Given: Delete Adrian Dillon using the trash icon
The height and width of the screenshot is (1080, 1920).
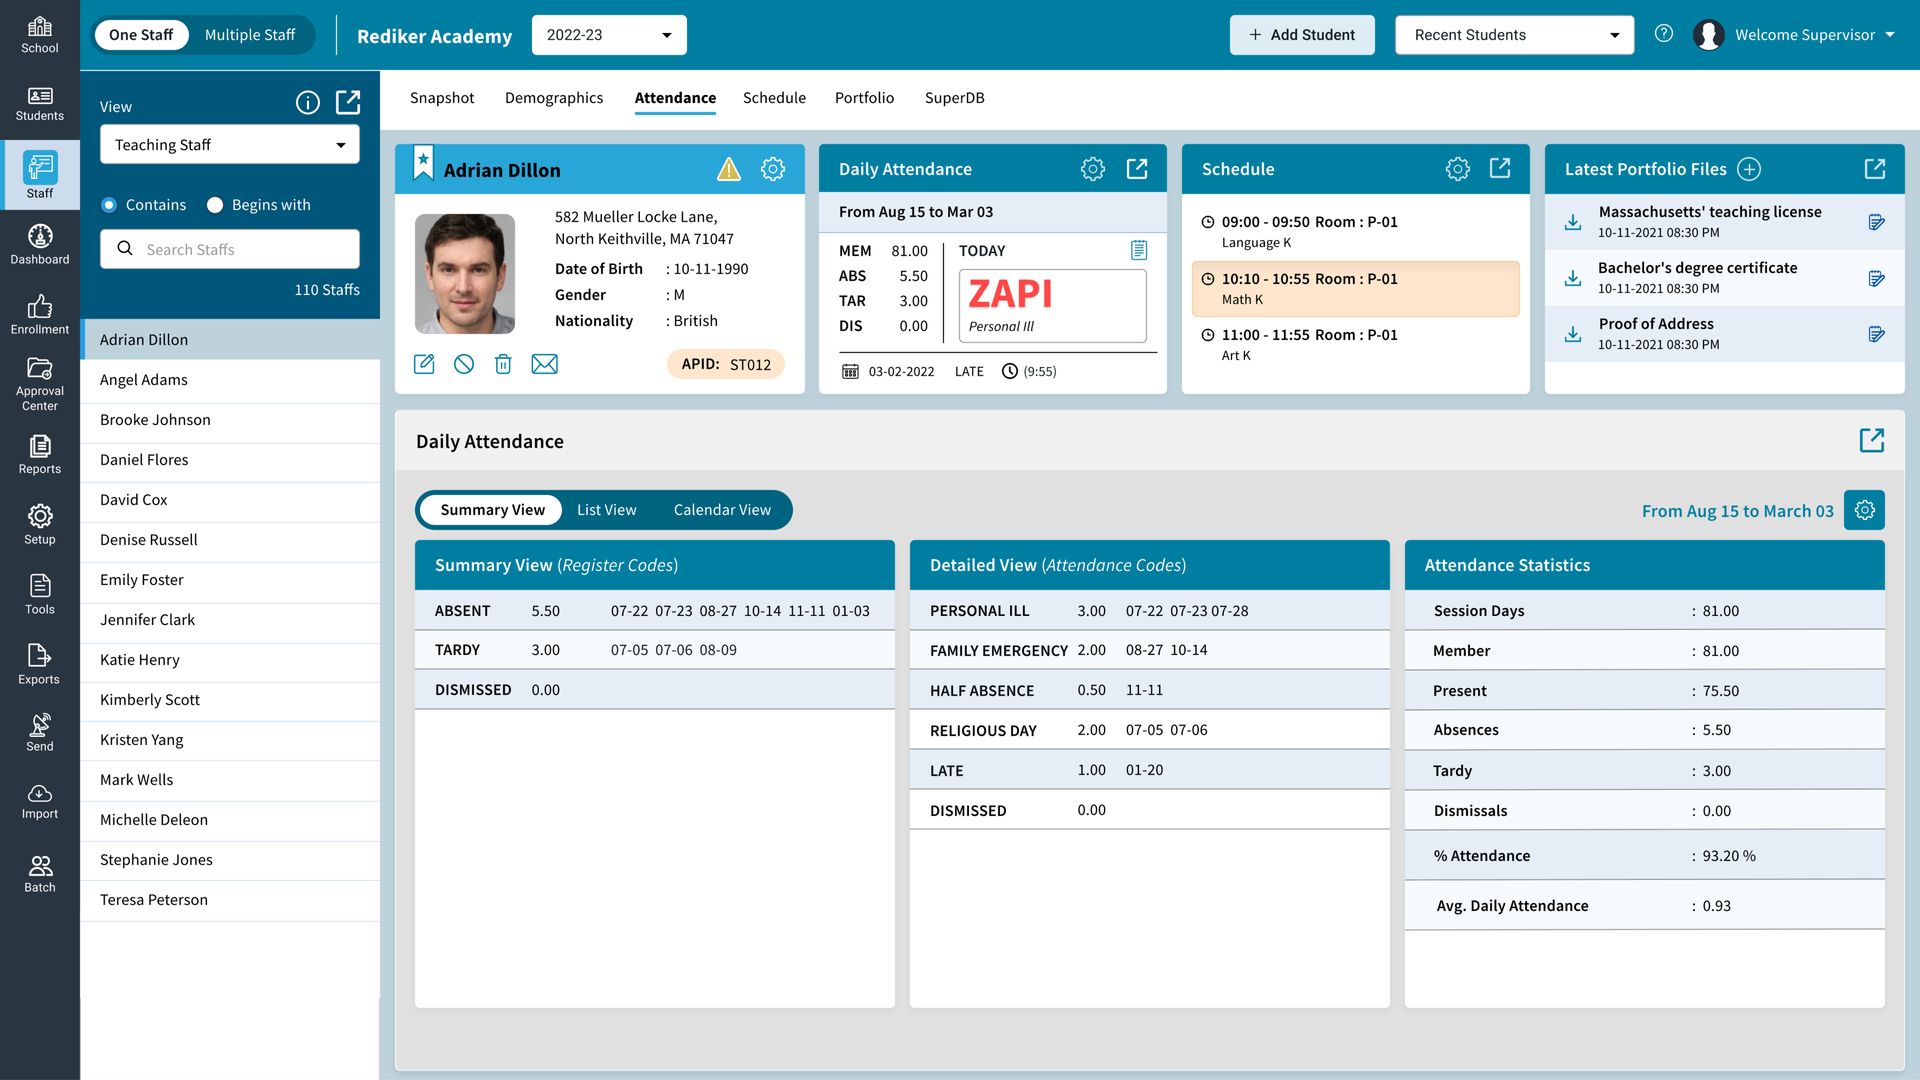Looking at the screenshot, I should pos(503,364).
